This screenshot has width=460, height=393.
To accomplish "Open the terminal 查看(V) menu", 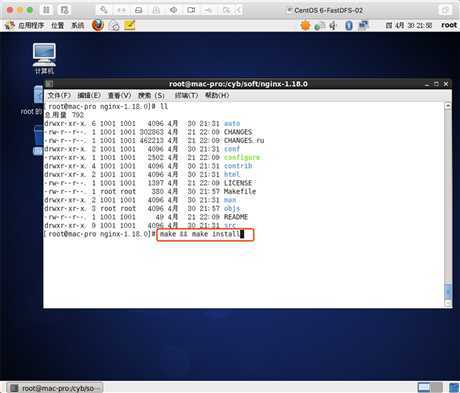I will [x=119, y=95].
